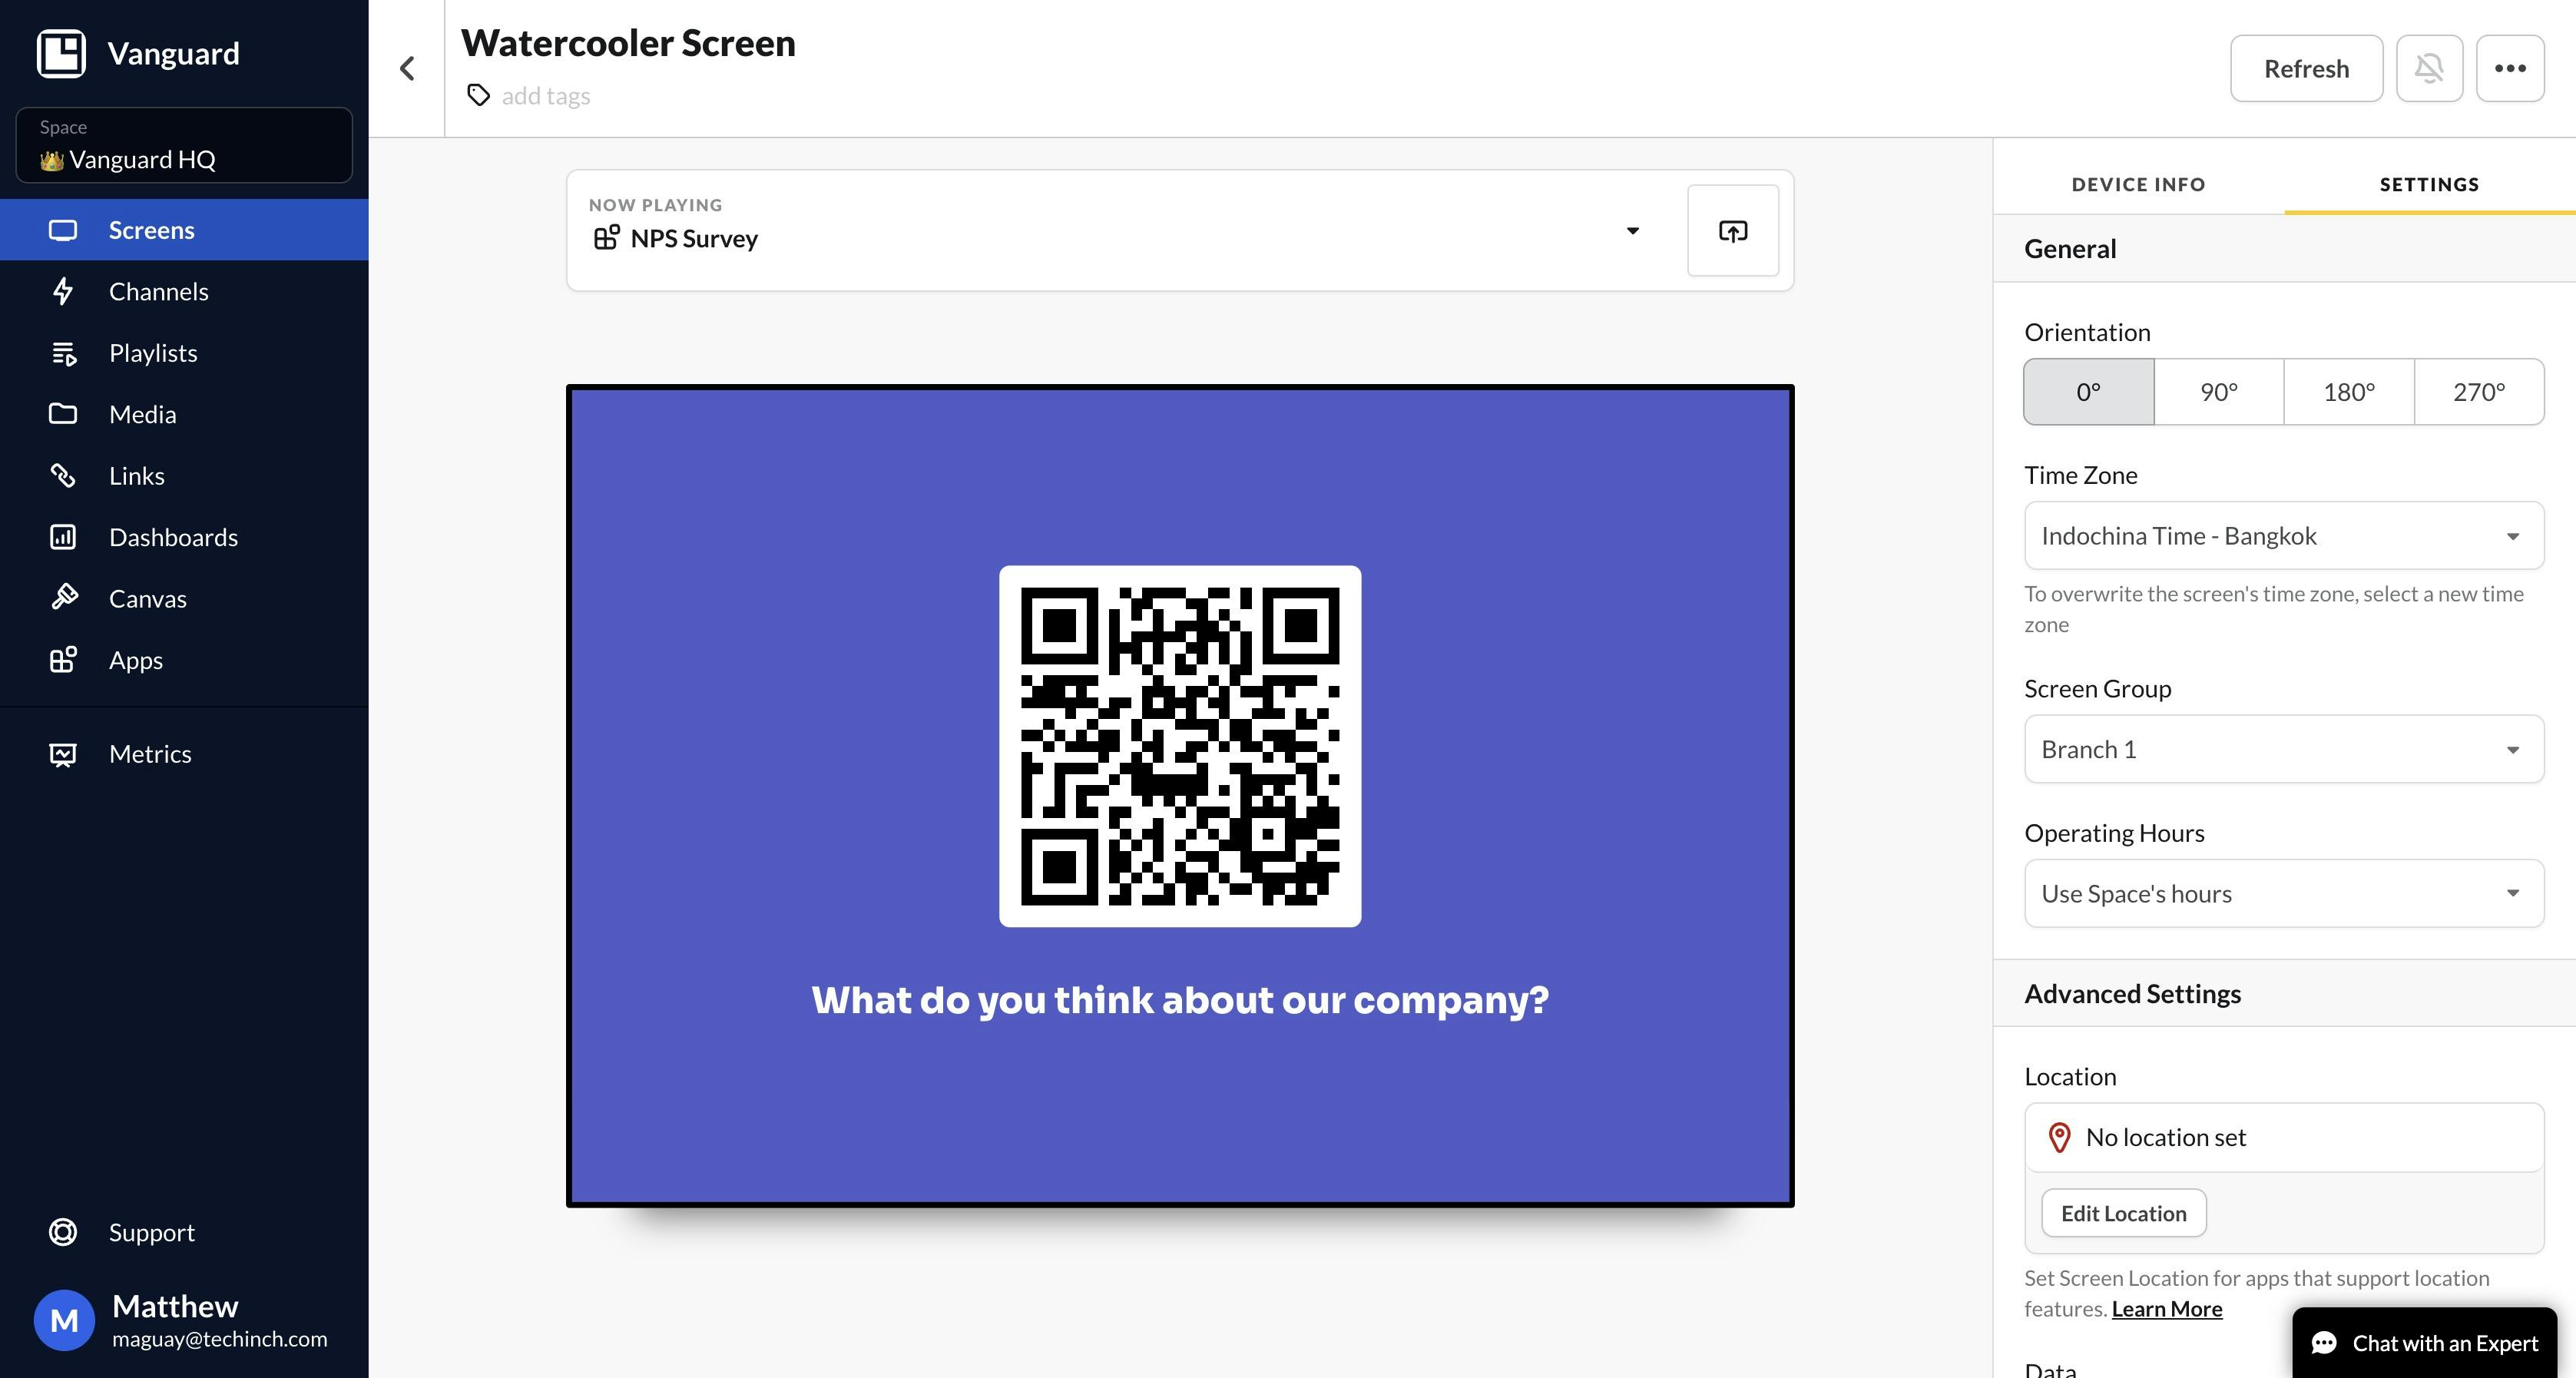Image resolution: width=2576 pixels, height=1378 pixels.
Task: Click the cast-to-screen icon button
Action: [1732, 231]
